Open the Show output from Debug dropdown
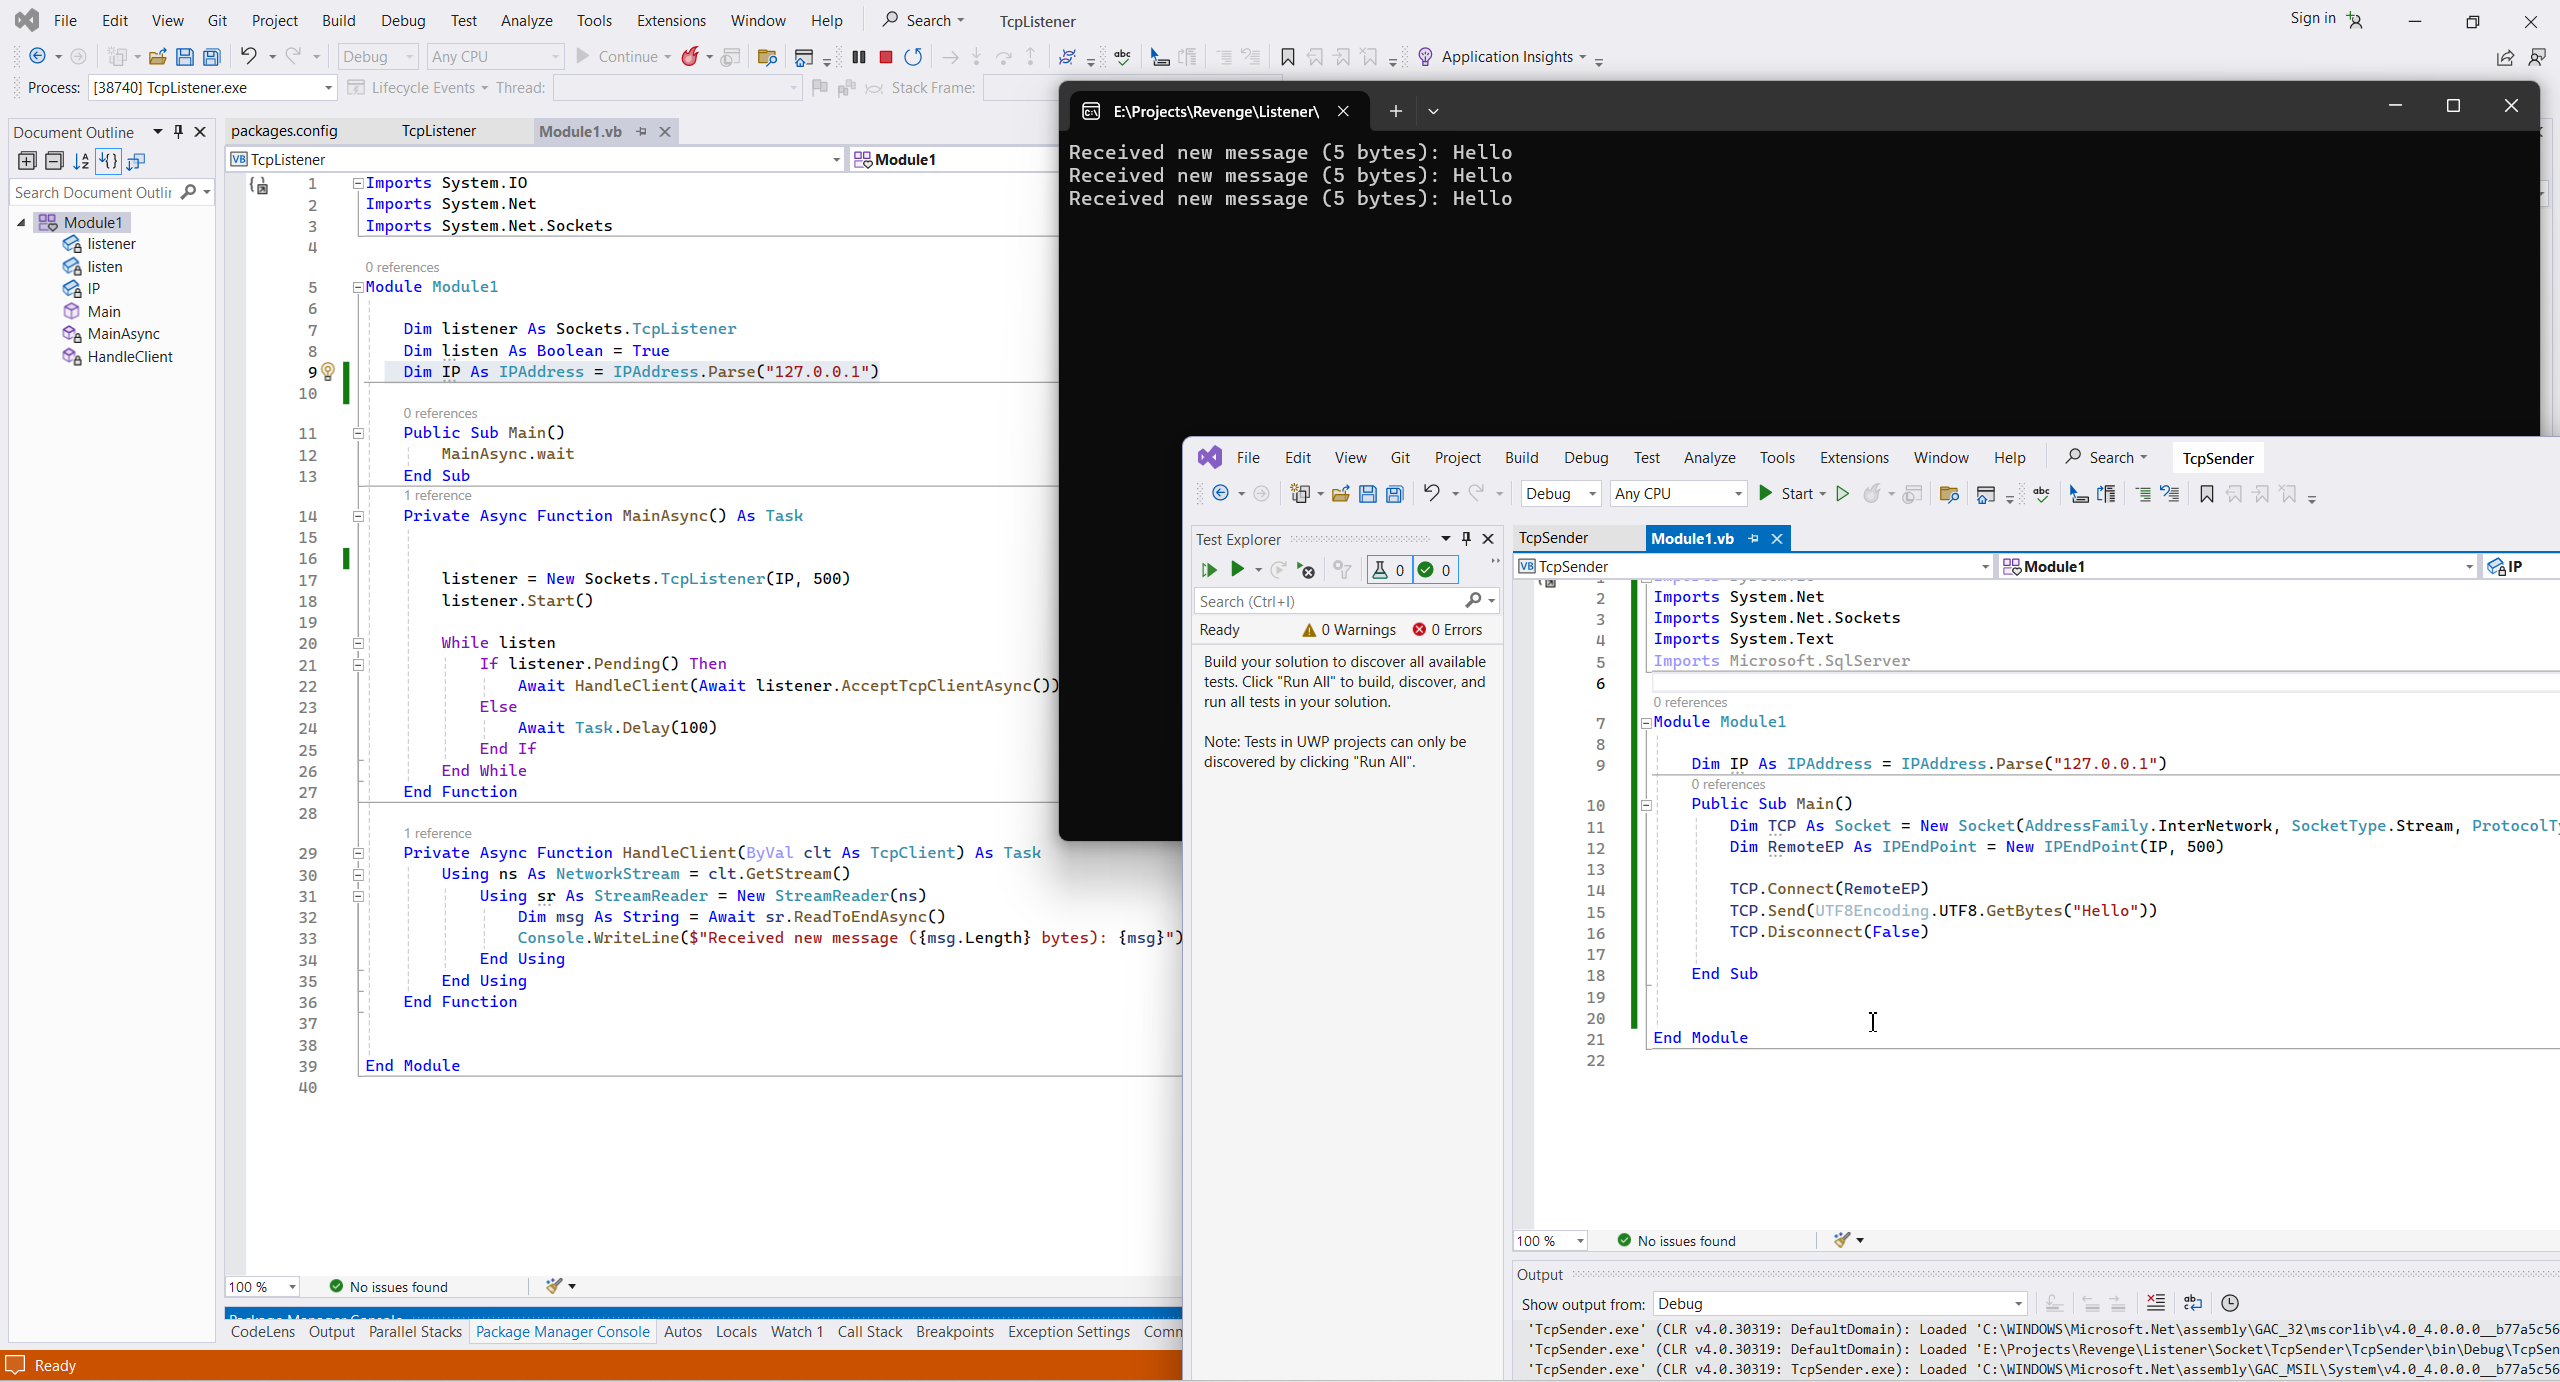2560x1382 pixels. tap(1839, 1304)
